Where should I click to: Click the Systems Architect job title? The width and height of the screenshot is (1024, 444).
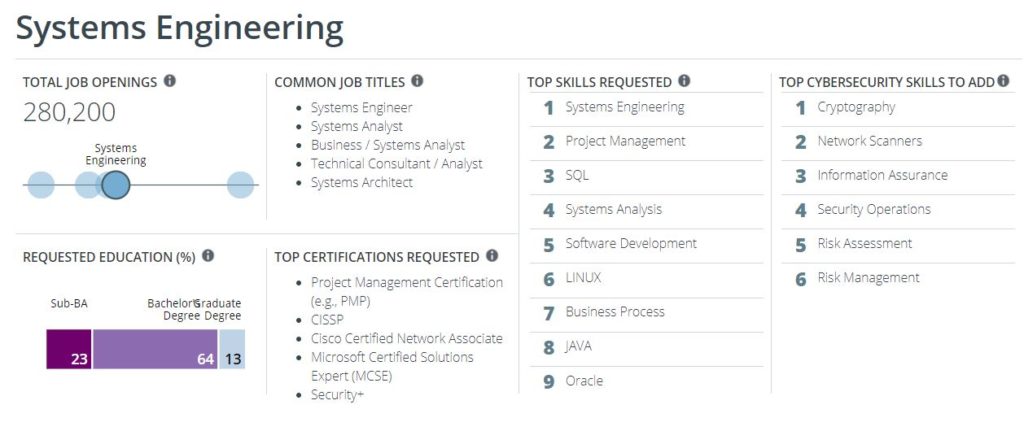[x=362, y=182]
